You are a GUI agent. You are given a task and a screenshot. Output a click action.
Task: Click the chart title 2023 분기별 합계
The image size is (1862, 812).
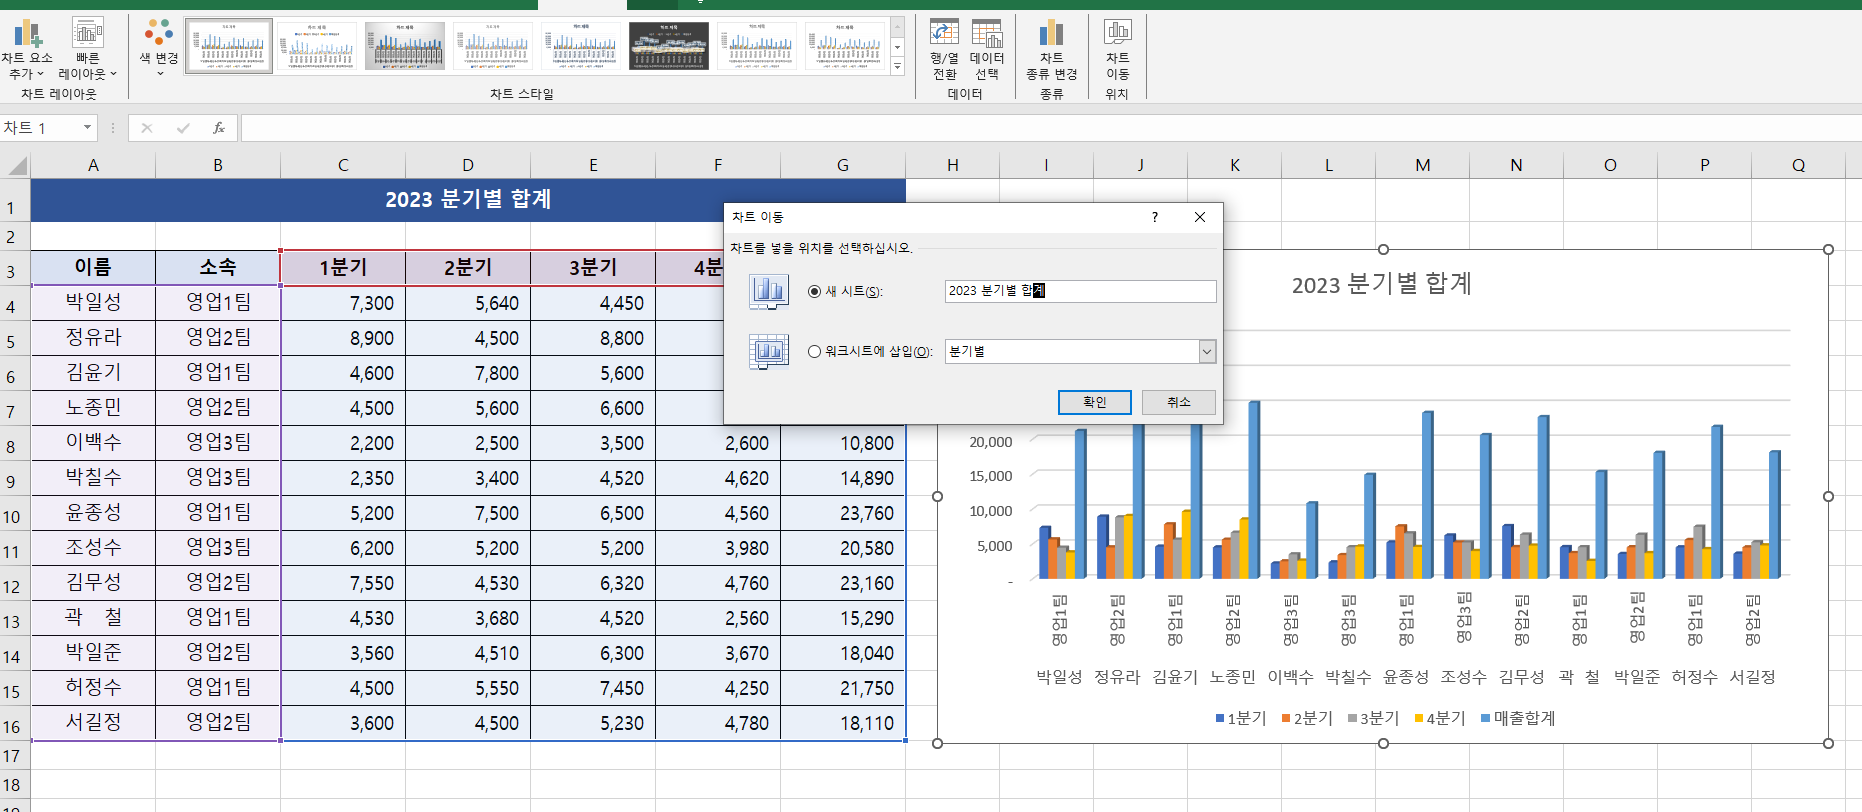pos(1382,284)
